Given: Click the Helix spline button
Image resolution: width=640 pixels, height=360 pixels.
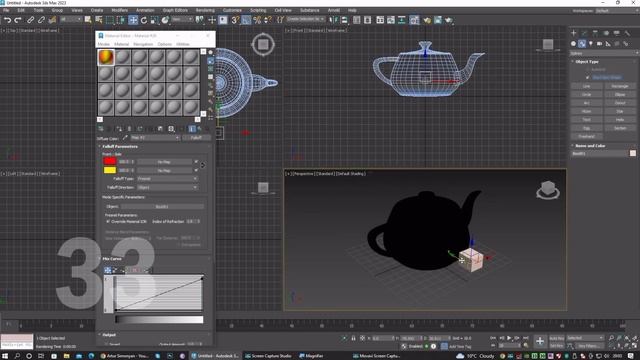Looking at the screenshot, I should [620, 120].
